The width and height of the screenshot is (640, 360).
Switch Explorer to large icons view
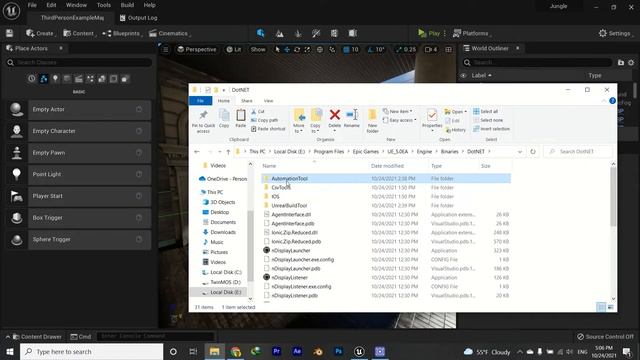pos(611,307)
